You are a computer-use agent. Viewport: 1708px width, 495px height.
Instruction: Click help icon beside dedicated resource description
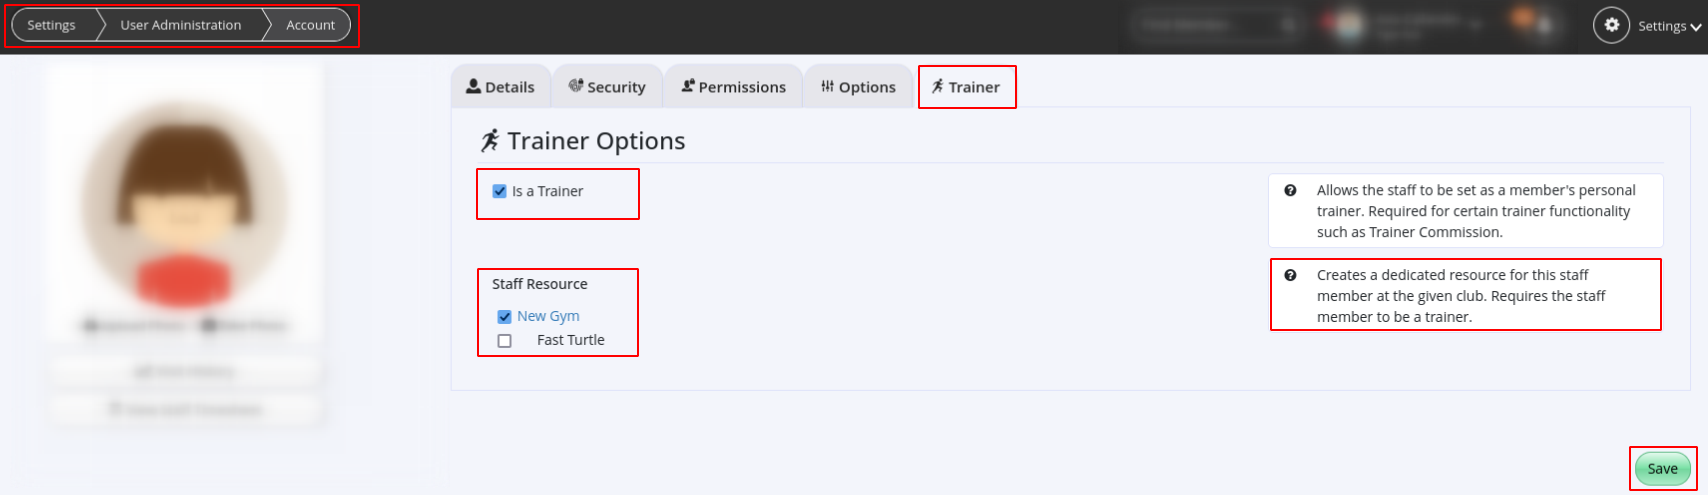1290,275
